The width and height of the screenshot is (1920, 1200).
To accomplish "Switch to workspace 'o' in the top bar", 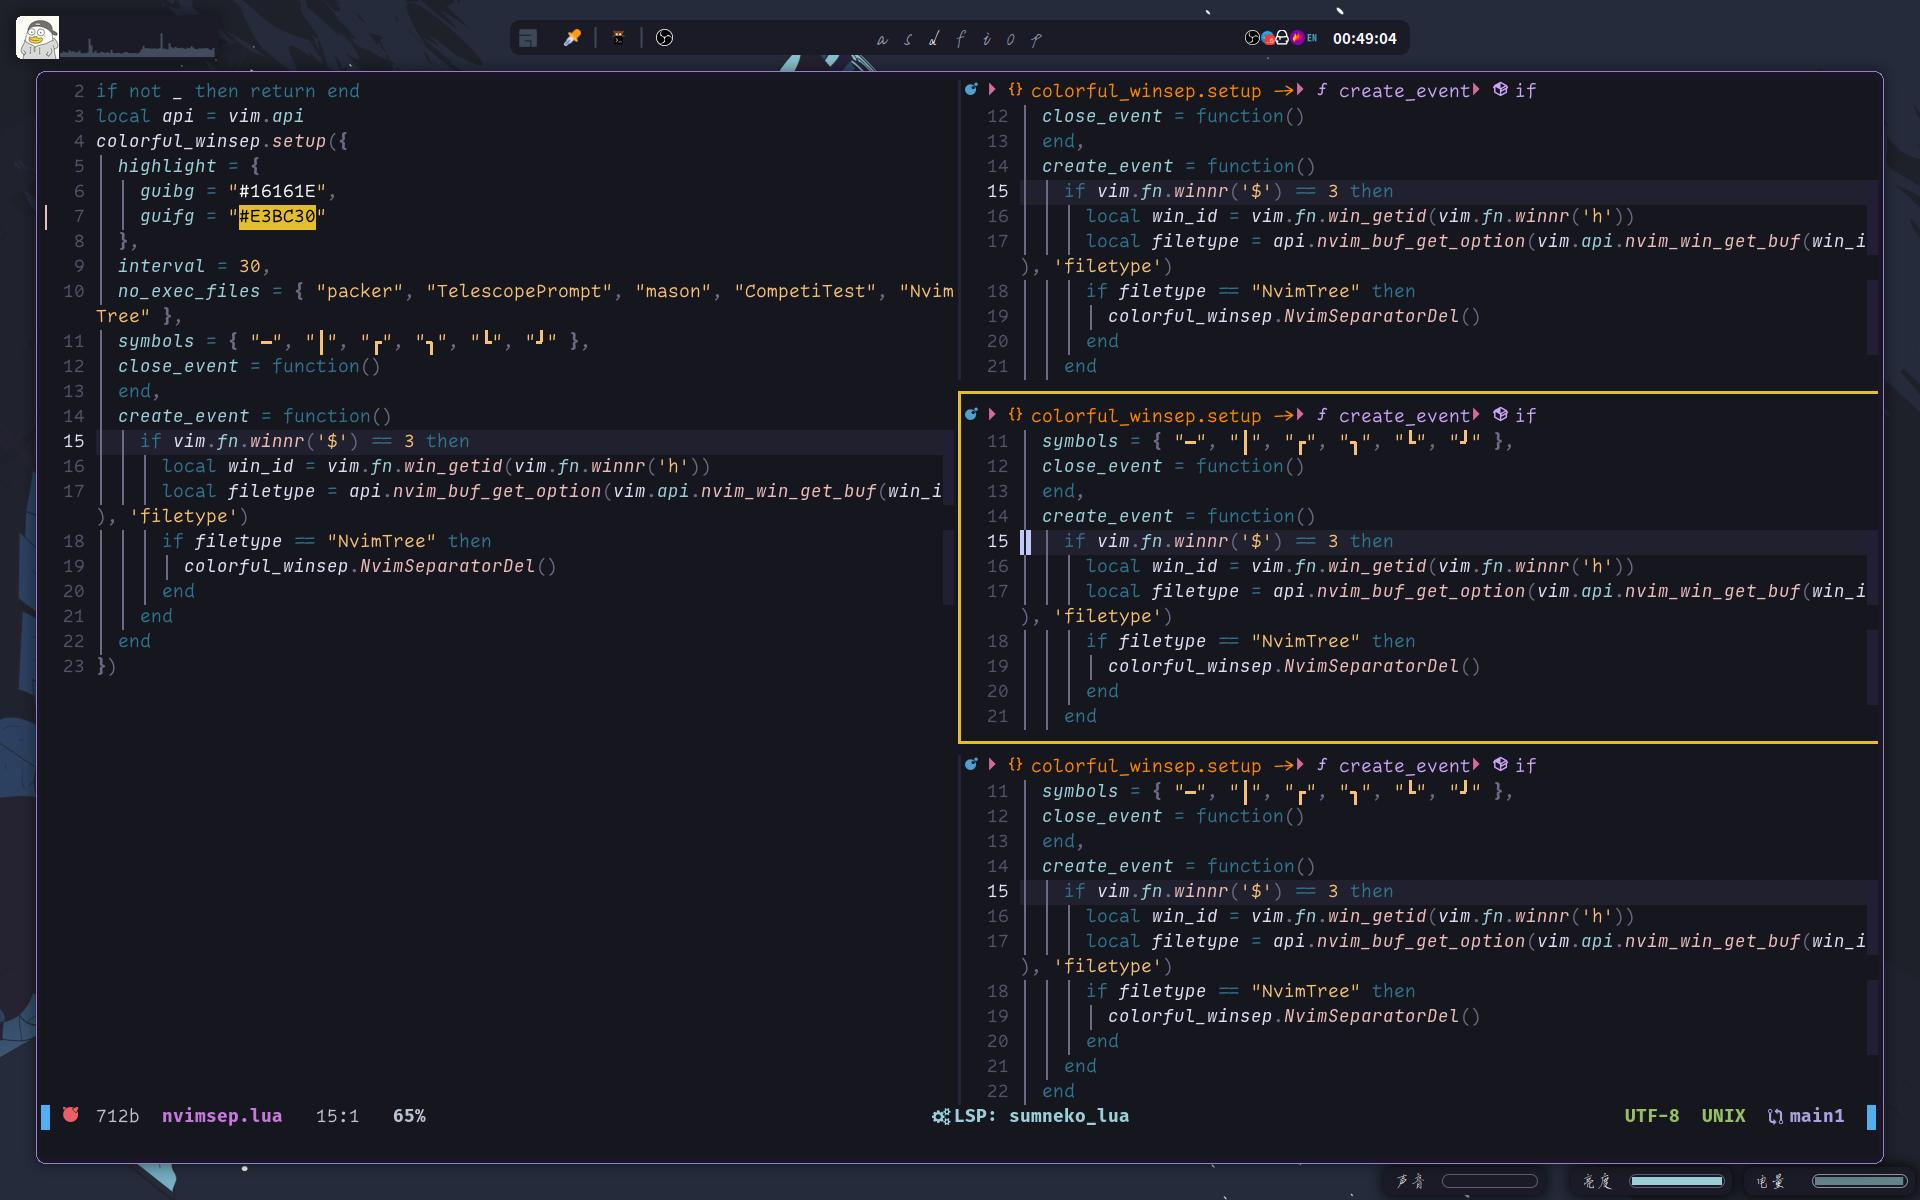I will (1010, 39).
